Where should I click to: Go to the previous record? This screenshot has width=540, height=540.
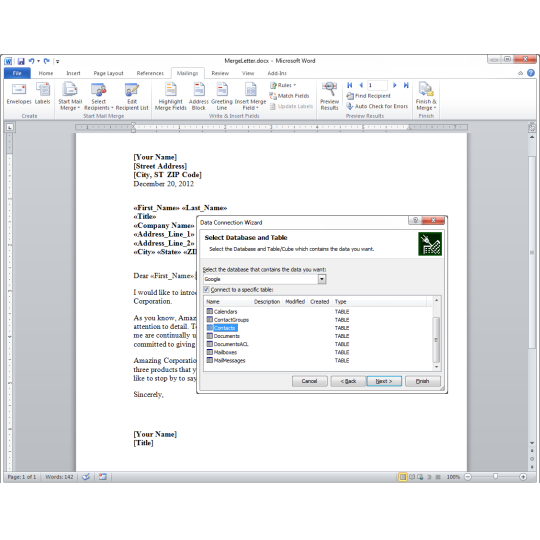(x=361, y=85)
